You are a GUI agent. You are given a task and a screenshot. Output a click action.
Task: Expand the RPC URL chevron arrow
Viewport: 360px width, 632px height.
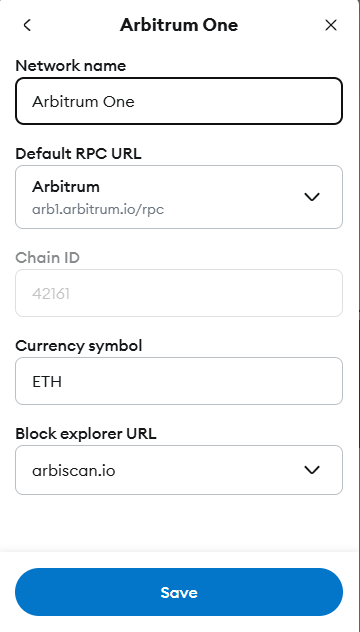click(312, 197)
